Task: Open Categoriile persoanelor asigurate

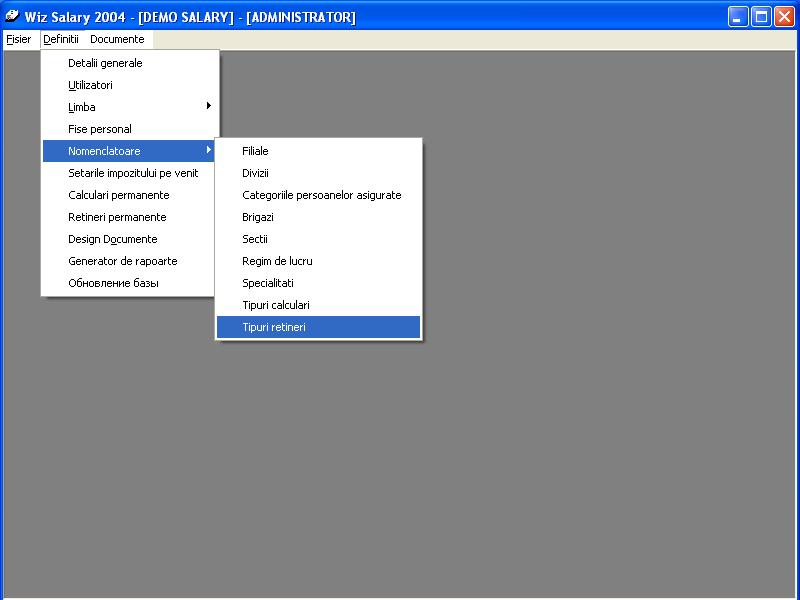Action: [x=321, y=195]
